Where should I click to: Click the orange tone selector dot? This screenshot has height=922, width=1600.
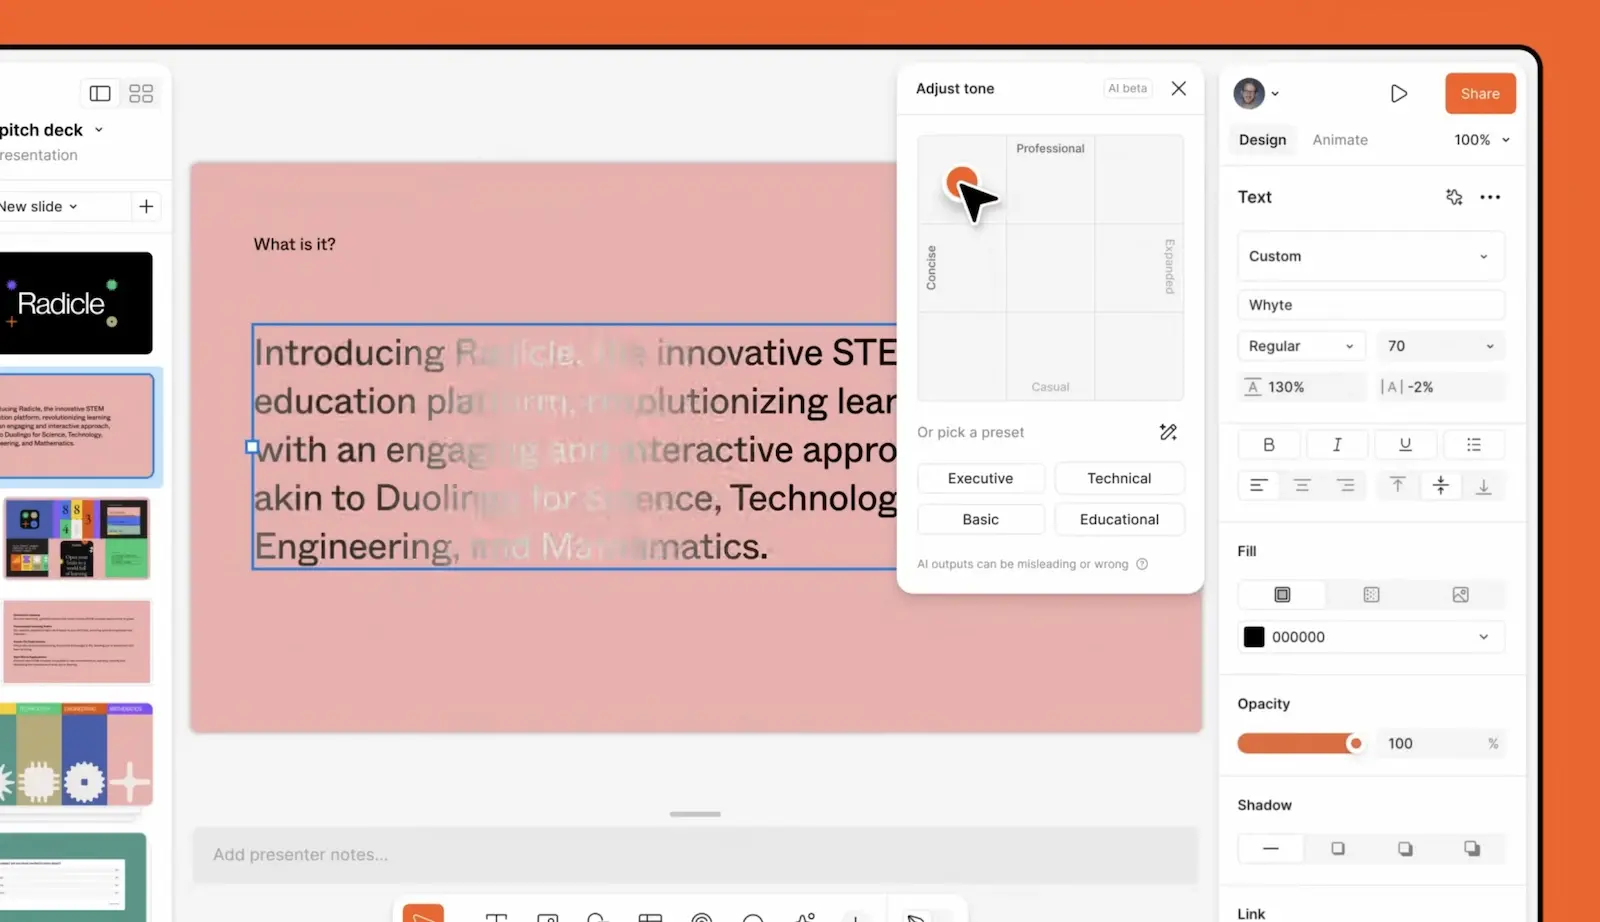click(961, 182)
